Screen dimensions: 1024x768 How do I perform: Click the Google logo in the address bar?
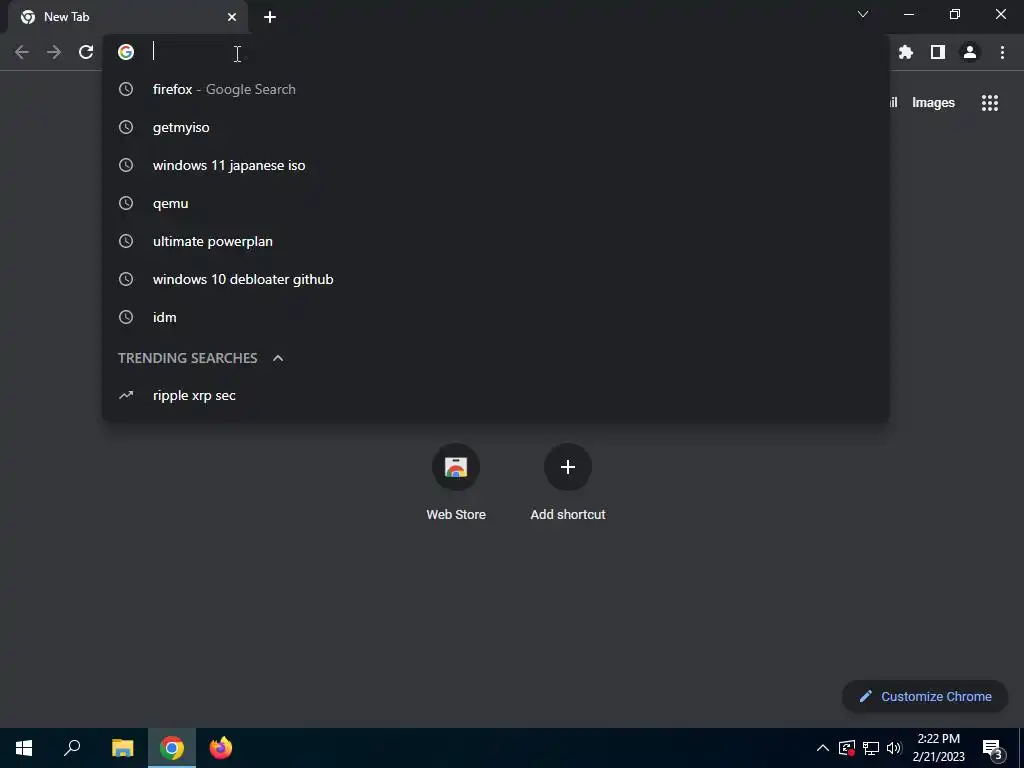pos(126,52)
